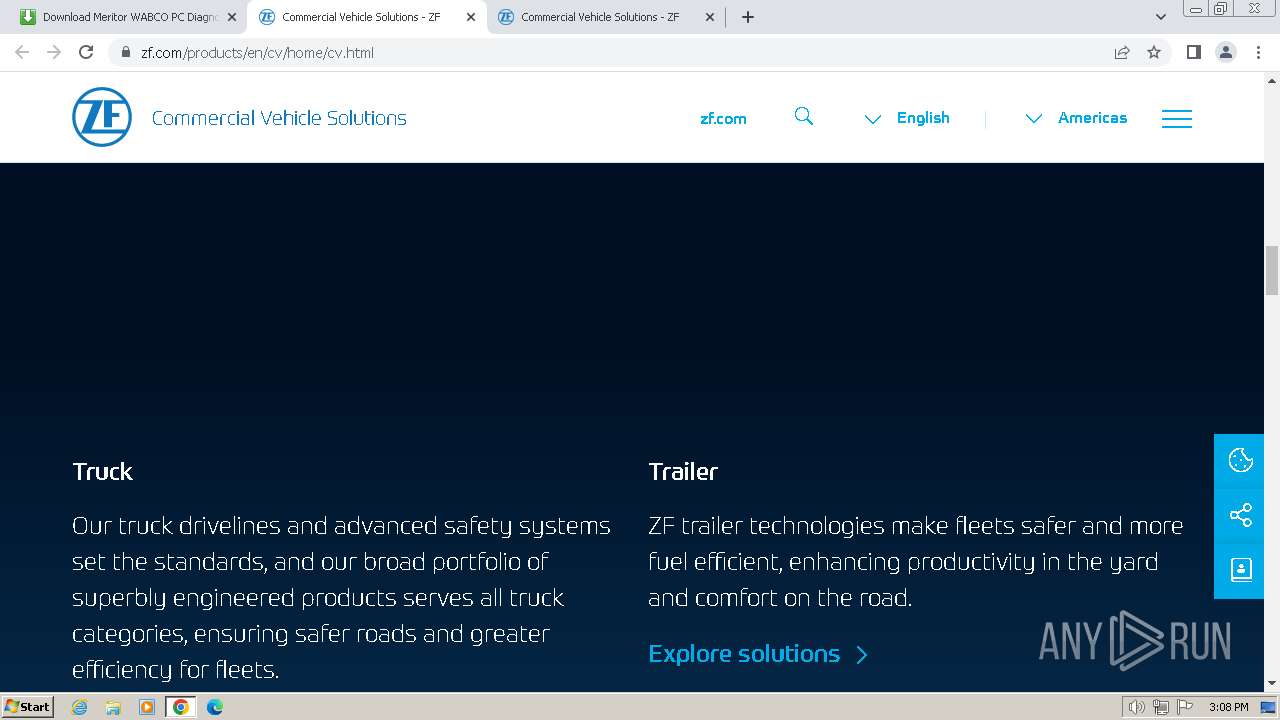Open the Chrome profile avatar

click(x=1226, y=52)
